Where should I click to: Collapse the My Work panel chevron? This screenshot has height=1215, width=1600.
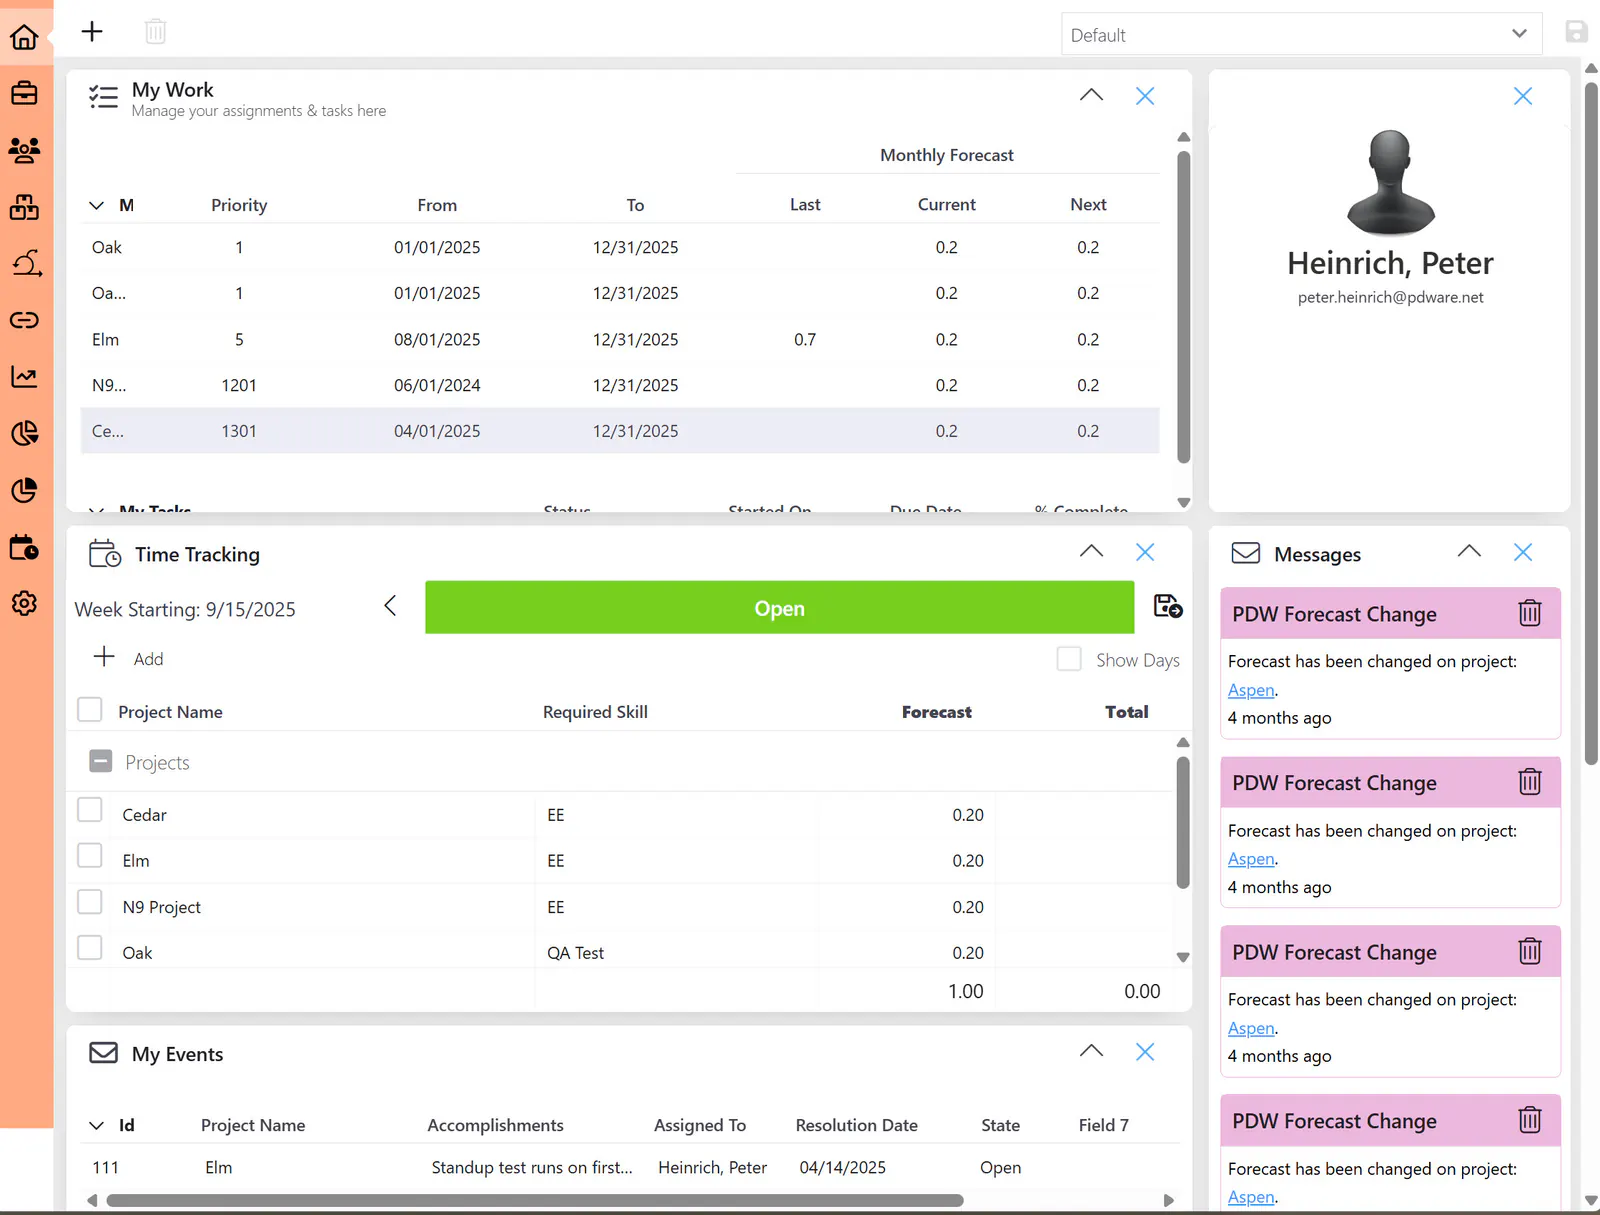pos(1091,95)
